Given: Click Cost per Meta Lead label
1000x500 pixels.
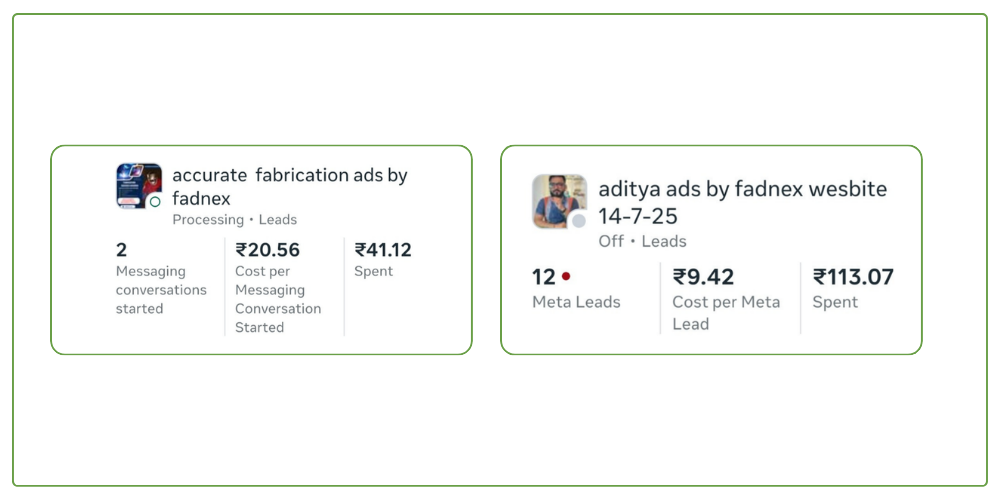Looking at the screenshot, I should pos(726,313).
